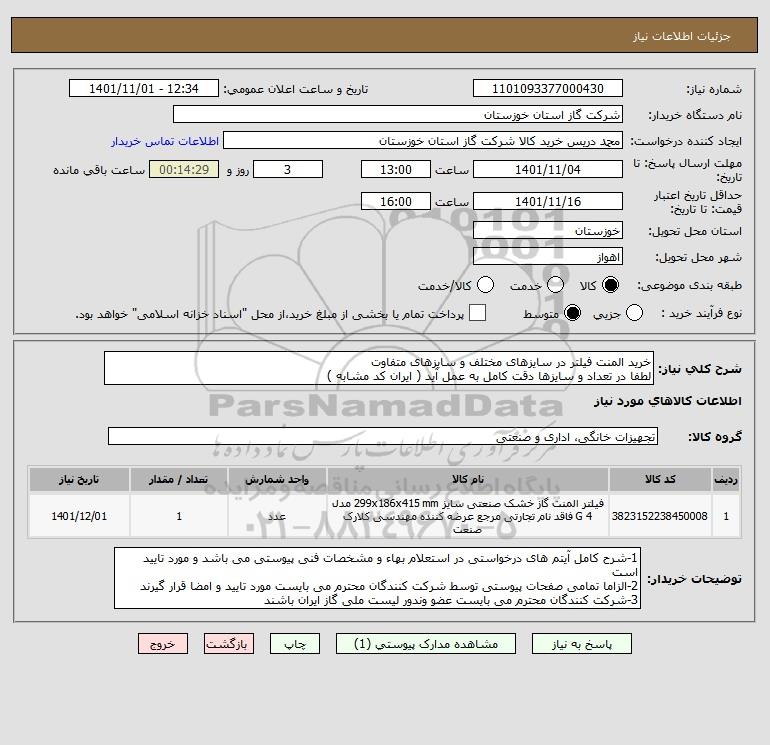Viewport: 770px width, 745px height.
Task: Click the تعداد / مقدار column header
Action: 179,479
